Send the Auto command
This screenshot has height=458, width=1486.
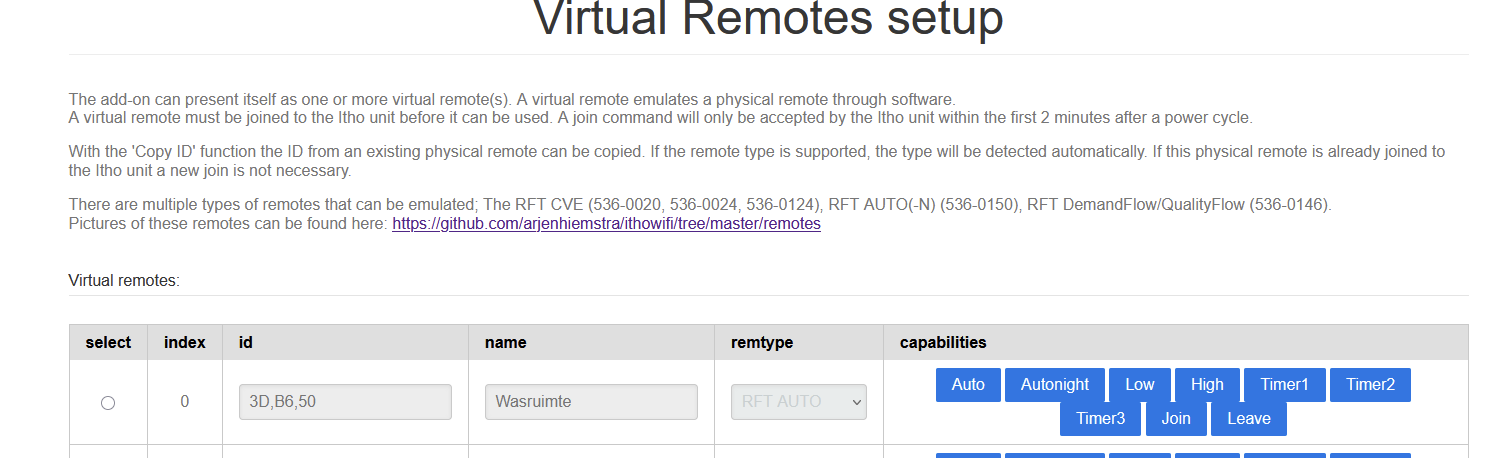(x=968, y=385)
